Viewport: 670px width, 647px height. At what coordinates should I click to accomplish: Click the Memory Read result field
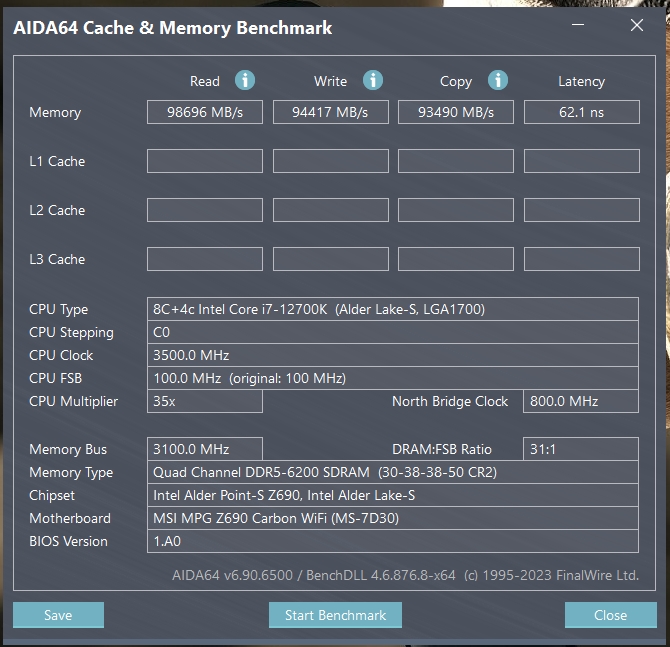click(205, 112)
